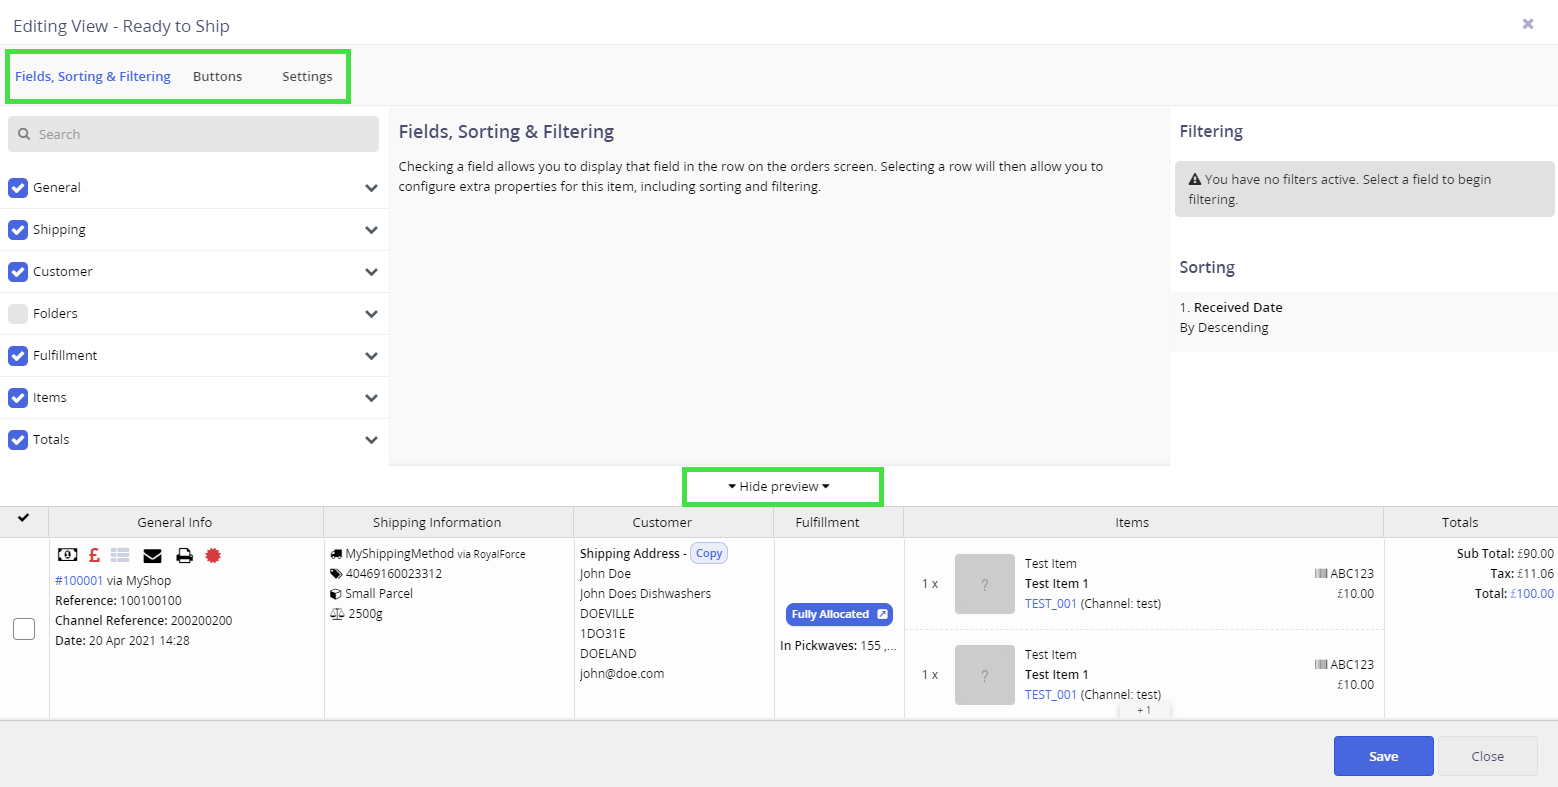Click the grey list icon in order row
The height and width of the screenshot is (787, 1558).
point(120,555)
